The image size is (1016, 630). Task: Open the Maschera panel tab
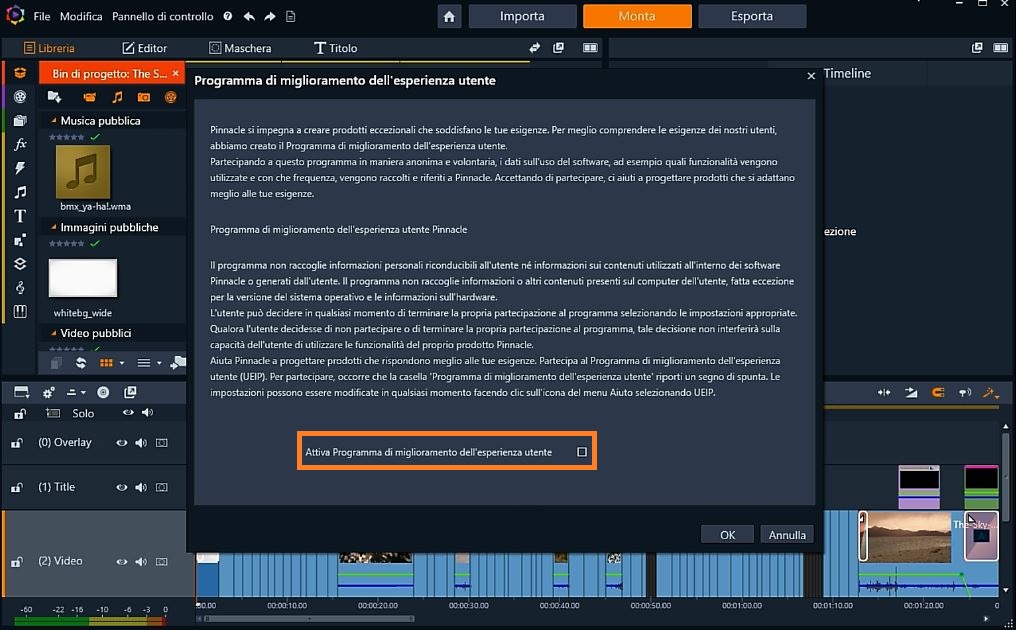click(240, 48)
